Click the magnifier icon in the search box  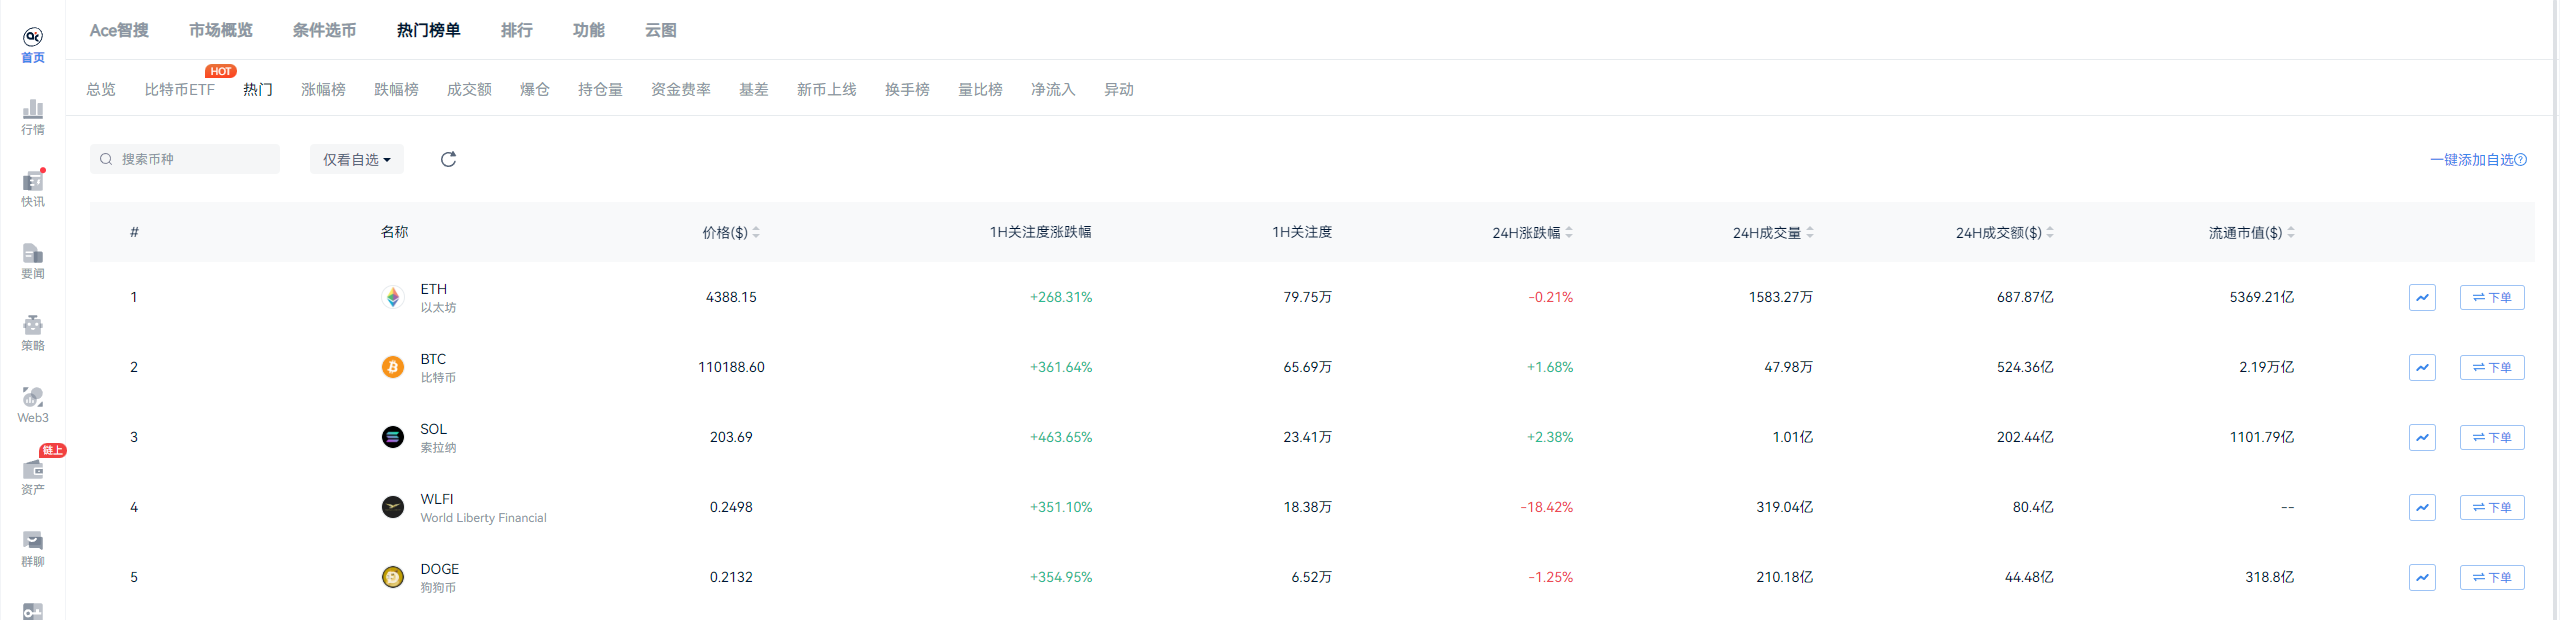pyautogui.click(x=106, y=159)
